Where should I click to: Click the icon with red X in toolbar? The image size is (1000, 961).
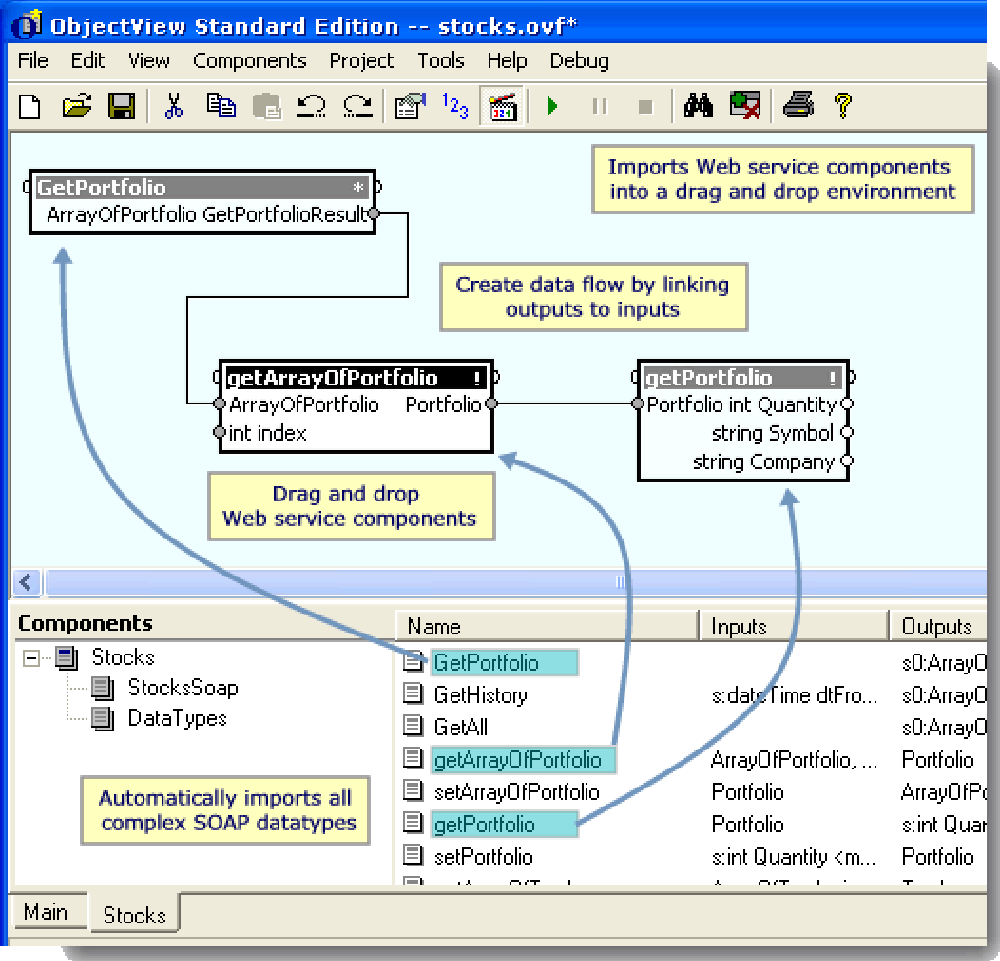(x=745, y=106)
